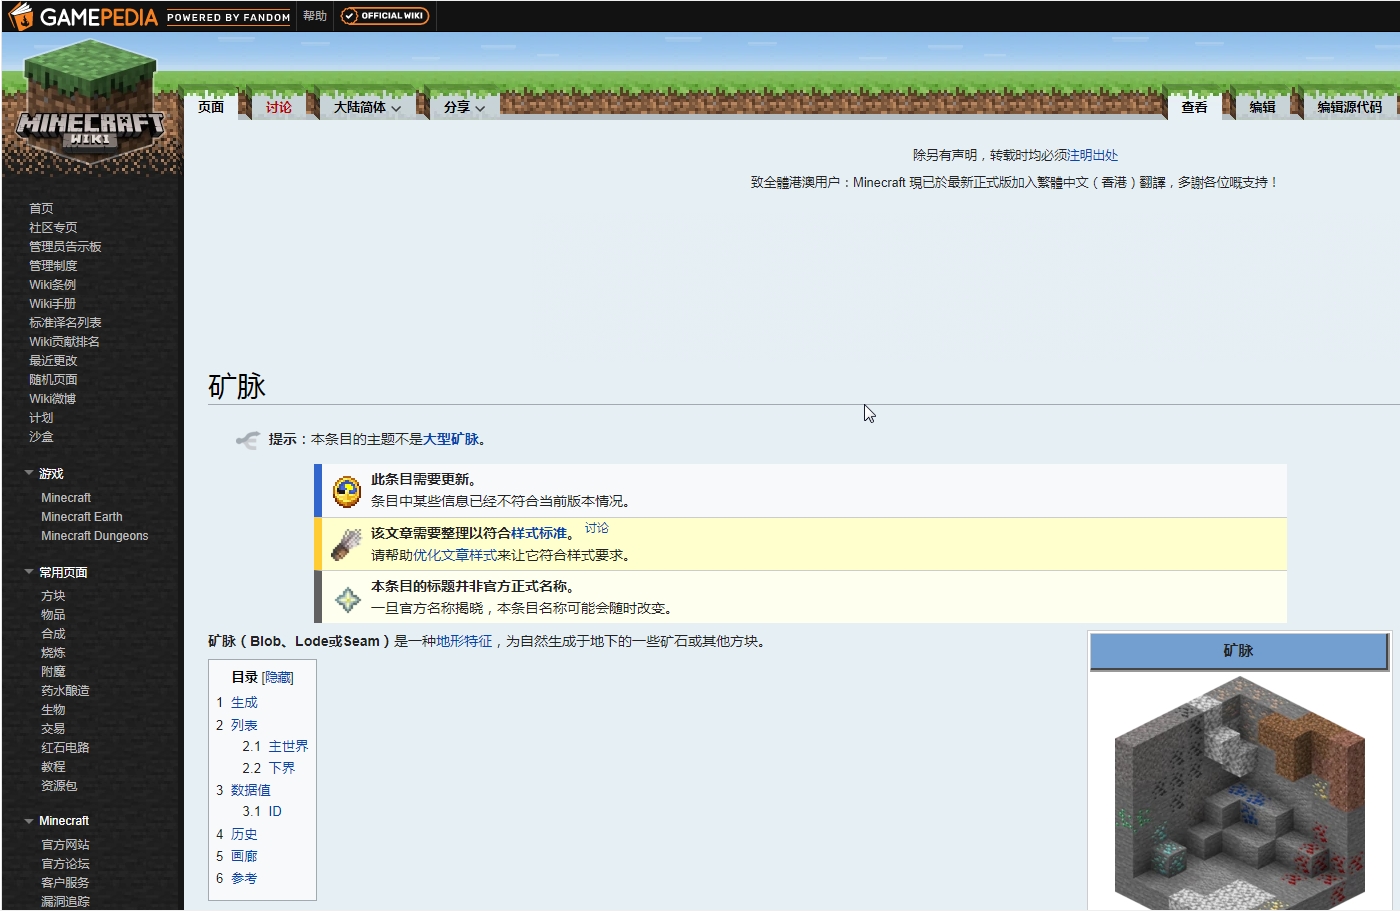Open 附魔 in the sidebar

(x=53, y=672)
